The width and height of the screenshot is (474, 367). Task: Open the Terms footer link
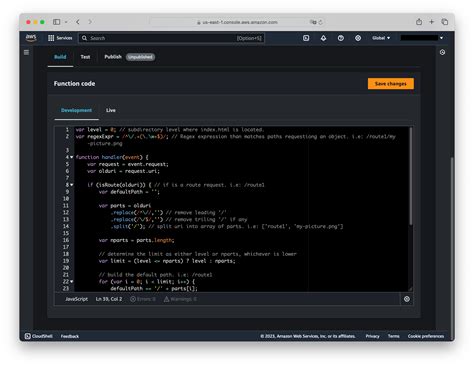click(x=394, y=336)
